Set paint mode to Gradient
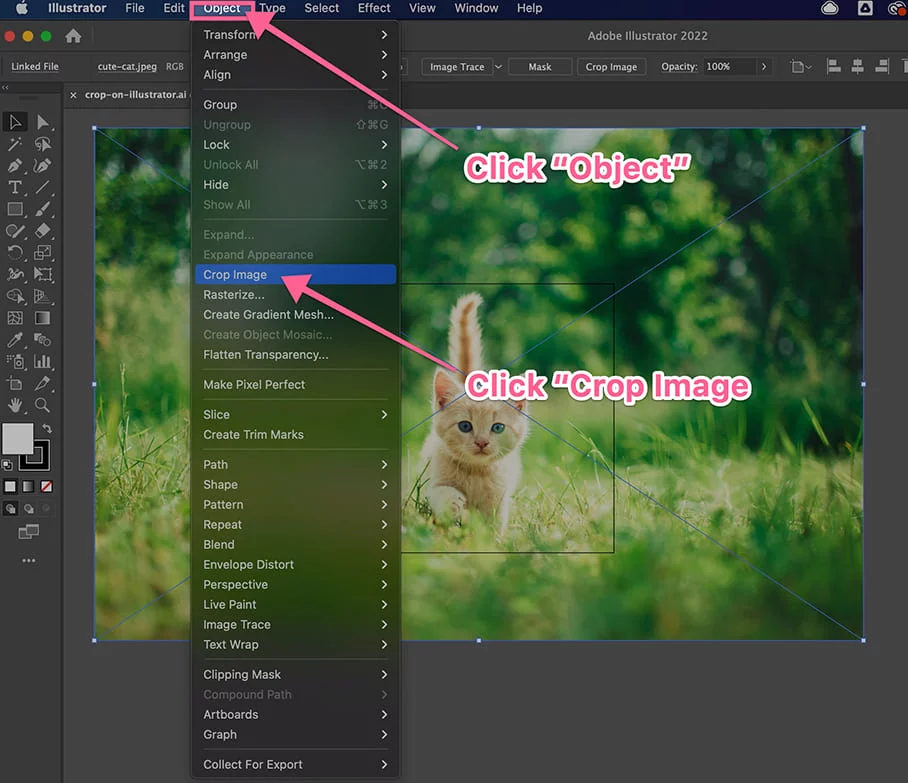This screenshot has height=783, width=908. click(28, 486)
